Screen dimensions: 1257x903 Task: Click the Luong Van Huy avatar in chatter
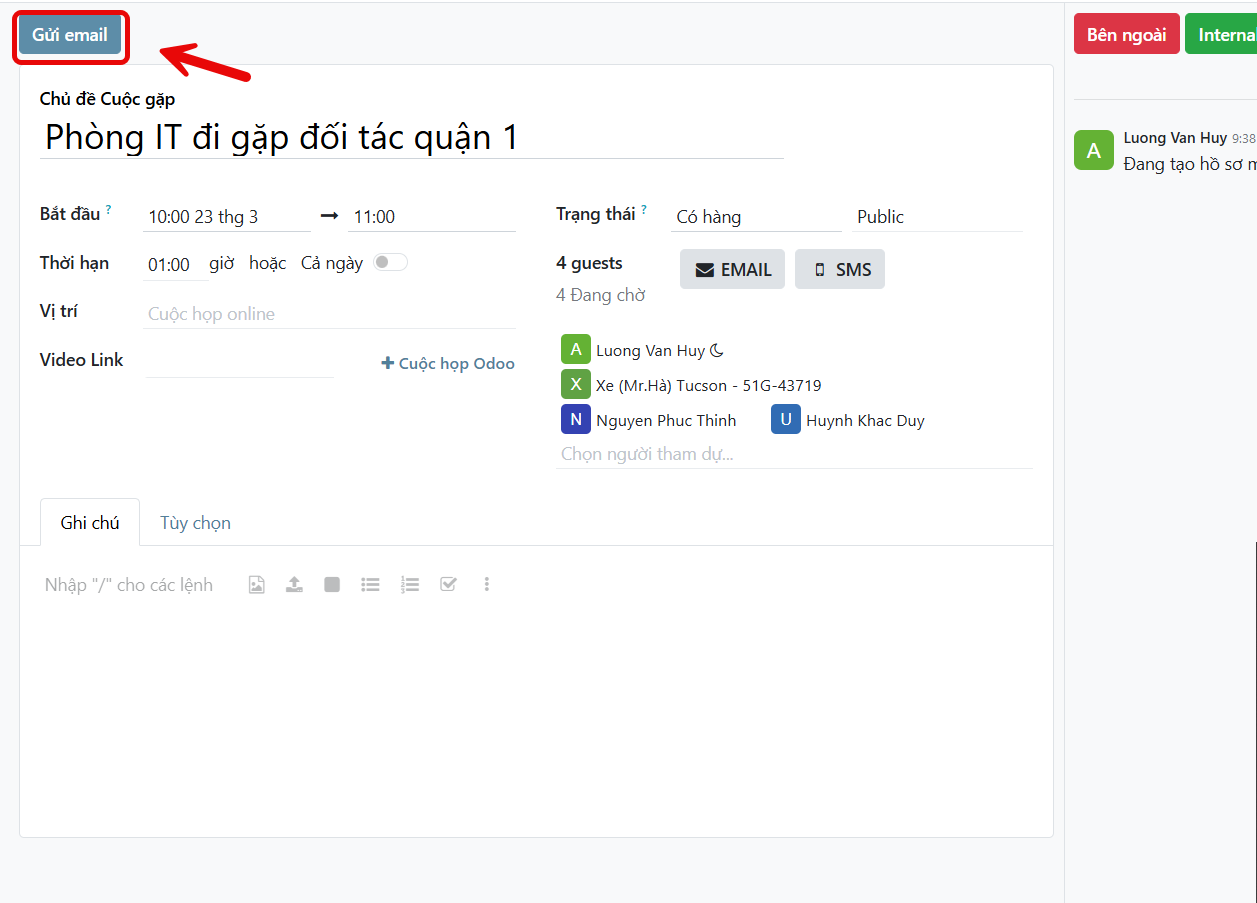[1093, 150]
